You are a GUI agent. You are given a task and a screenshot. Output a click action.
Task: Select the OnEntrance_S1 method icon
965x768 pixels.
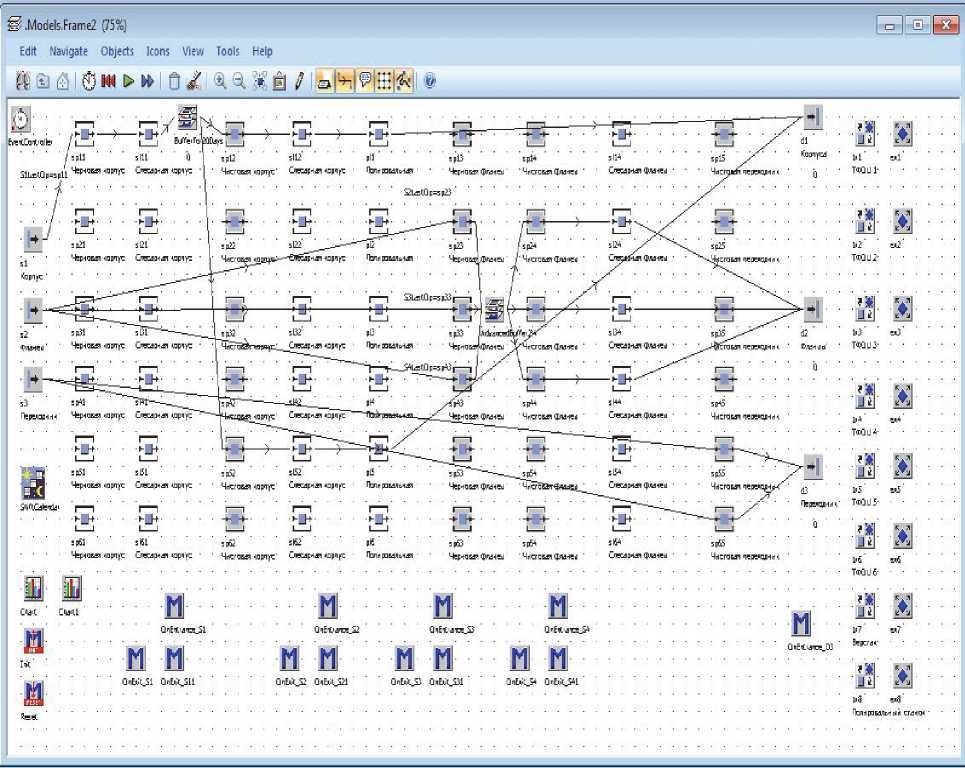[174, 607]
